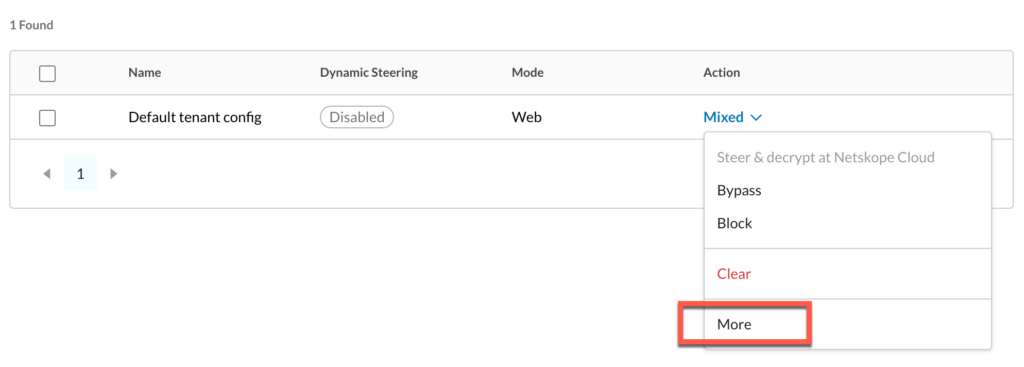Click the Action column header

click(722, 73)
